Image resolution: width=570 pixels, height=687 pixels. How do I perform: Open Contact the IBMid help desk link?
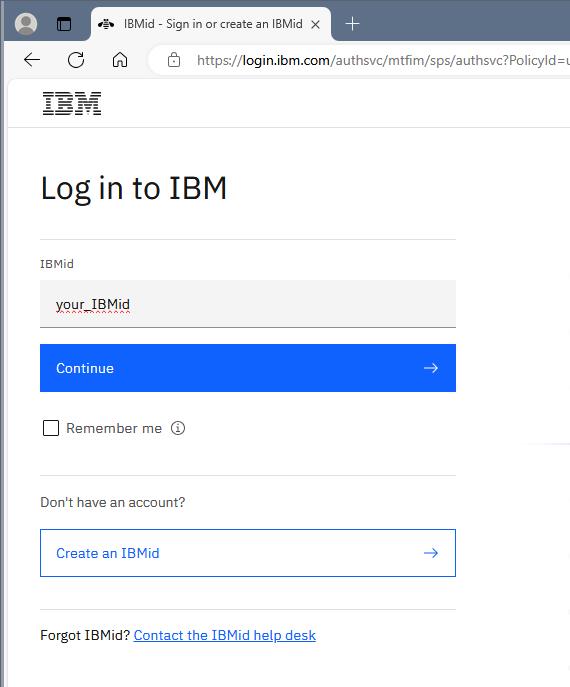click(x=225, y=635)
